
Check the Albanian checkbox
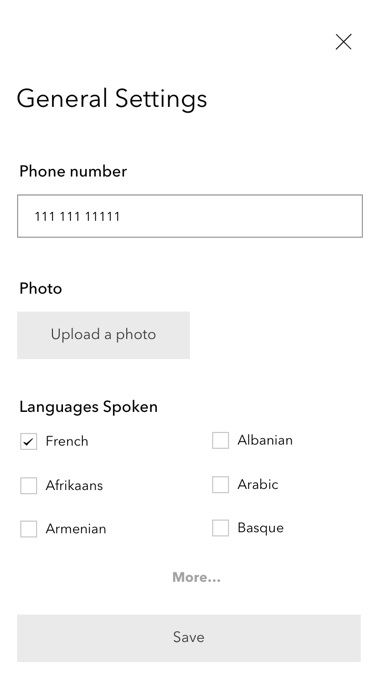coord(220,441)
